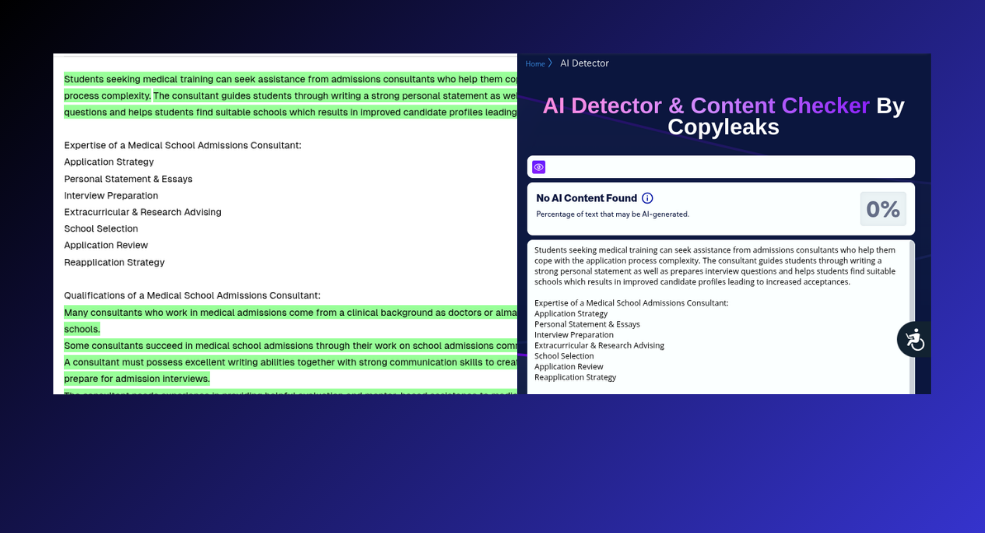Click 'Reapplication Strategy' in the left document

[114, 262]
